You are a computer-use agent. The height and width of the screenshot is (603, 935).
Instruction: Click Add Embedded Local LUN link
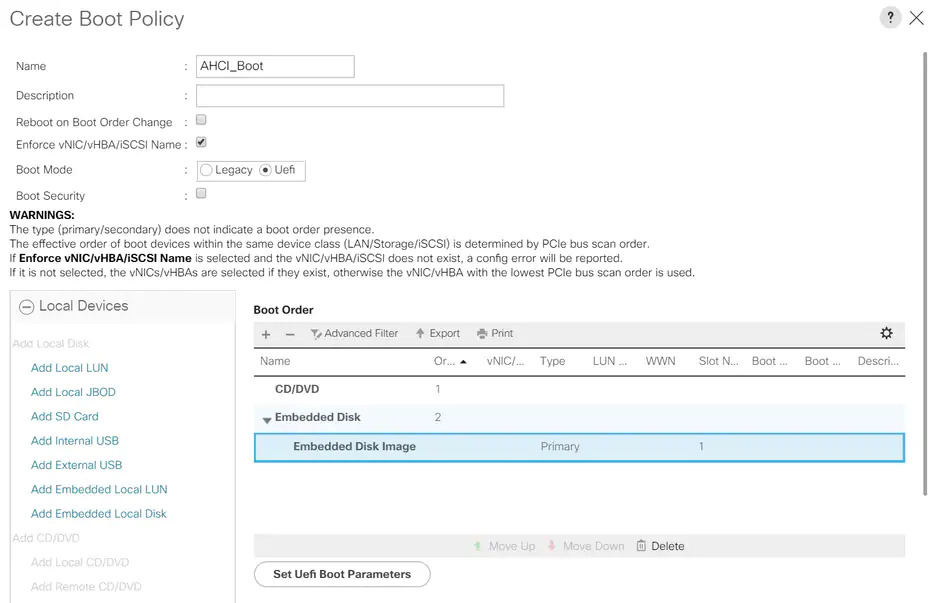(99, 490)
